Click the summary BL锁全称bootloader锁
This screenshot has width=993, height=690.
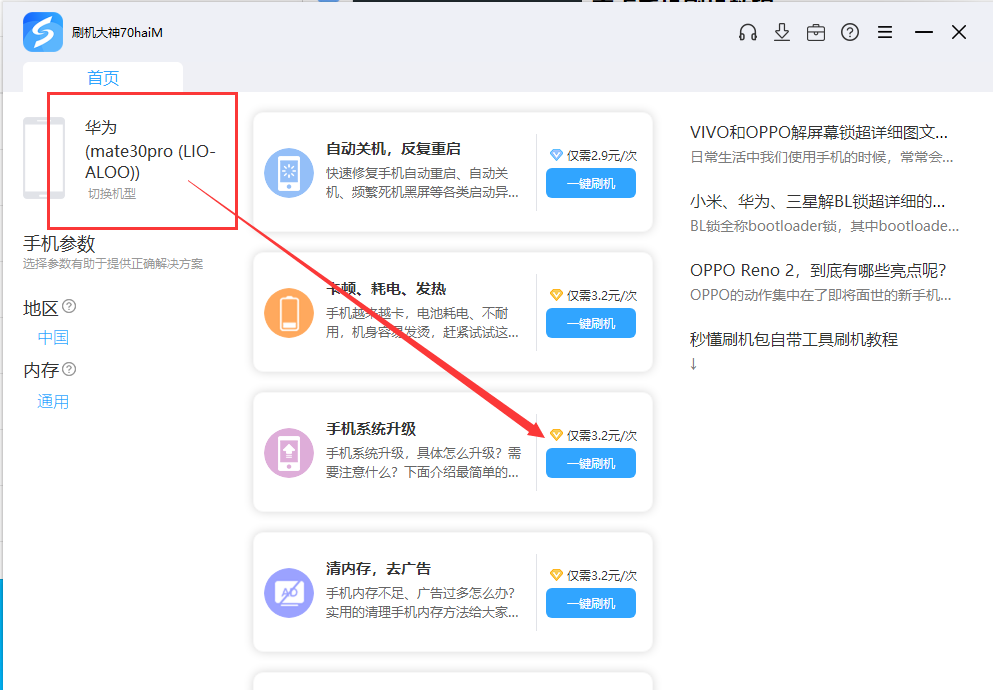824,226
